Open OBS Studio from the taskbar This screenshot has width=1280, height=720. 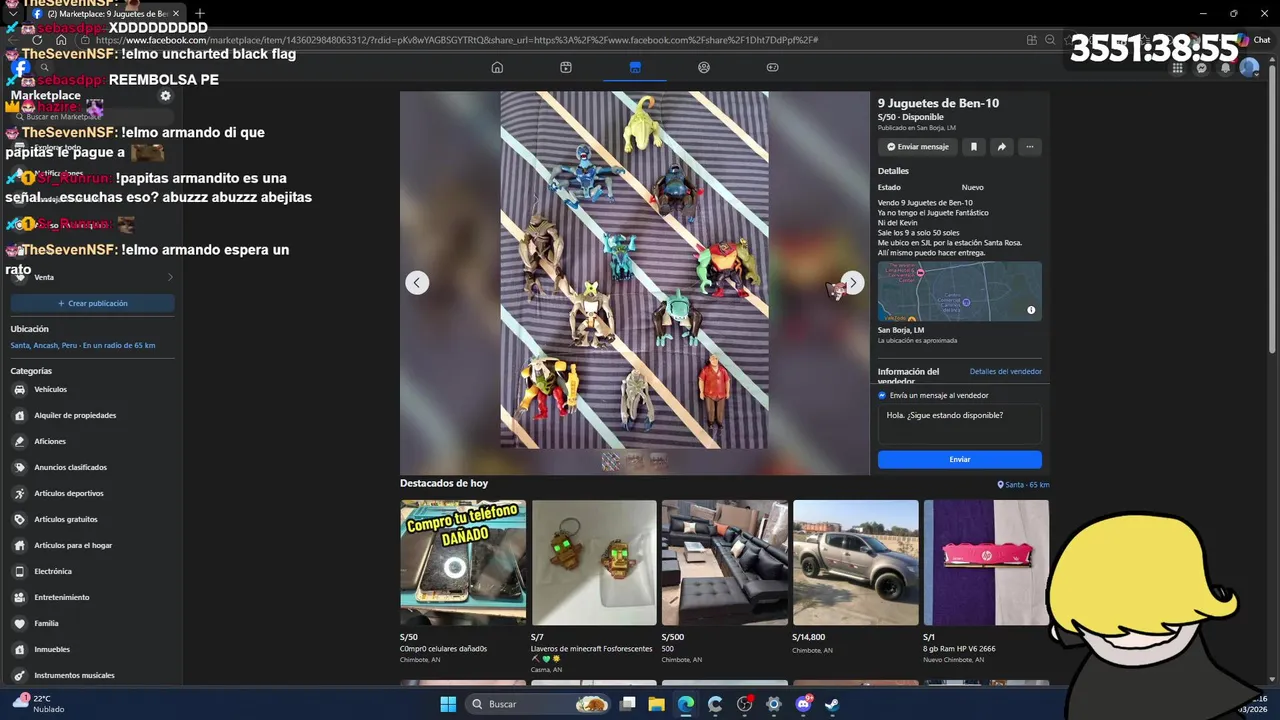[745, 704]
